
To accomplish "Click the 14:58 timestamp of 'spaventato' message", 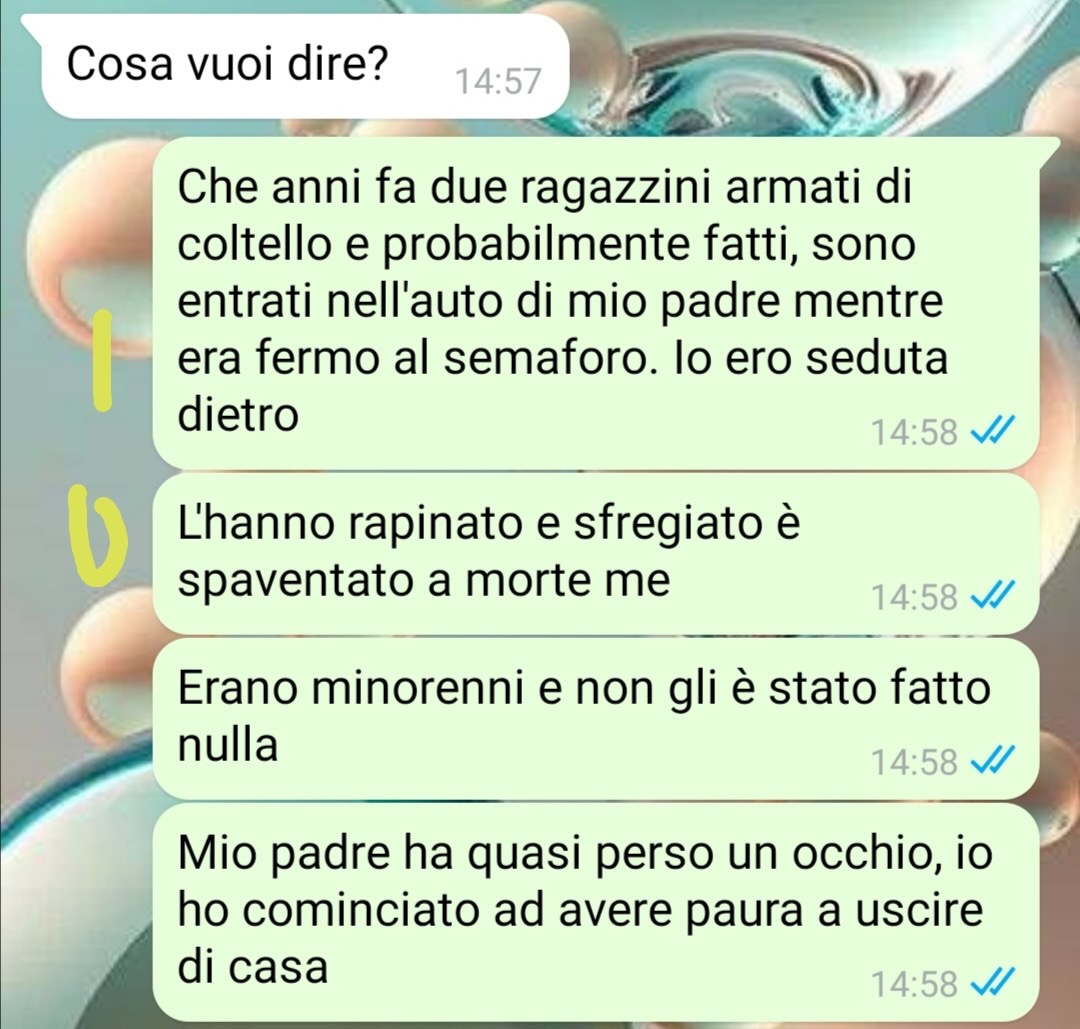I will click(914, 597).
